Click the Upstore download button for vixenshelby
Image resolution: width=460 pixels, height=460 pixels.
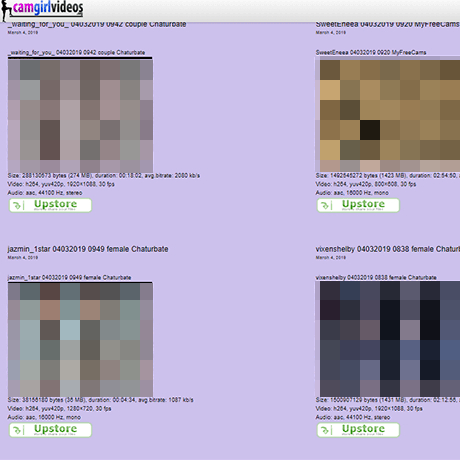(358, 430)
